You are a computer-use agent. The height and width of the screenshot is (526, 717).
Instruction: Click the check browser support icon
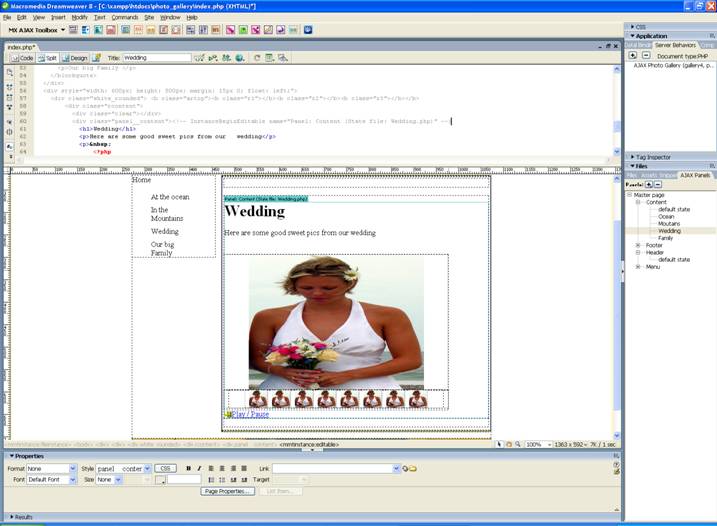pyautogui.click(x=199, y=58)
